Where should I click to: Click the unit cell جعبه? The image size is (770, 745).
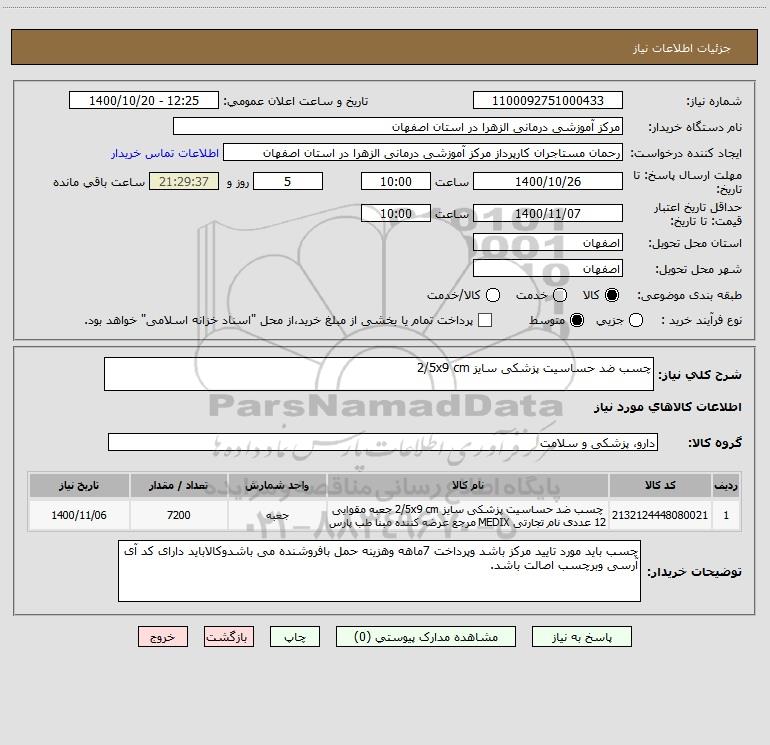[x=277, y=515]
